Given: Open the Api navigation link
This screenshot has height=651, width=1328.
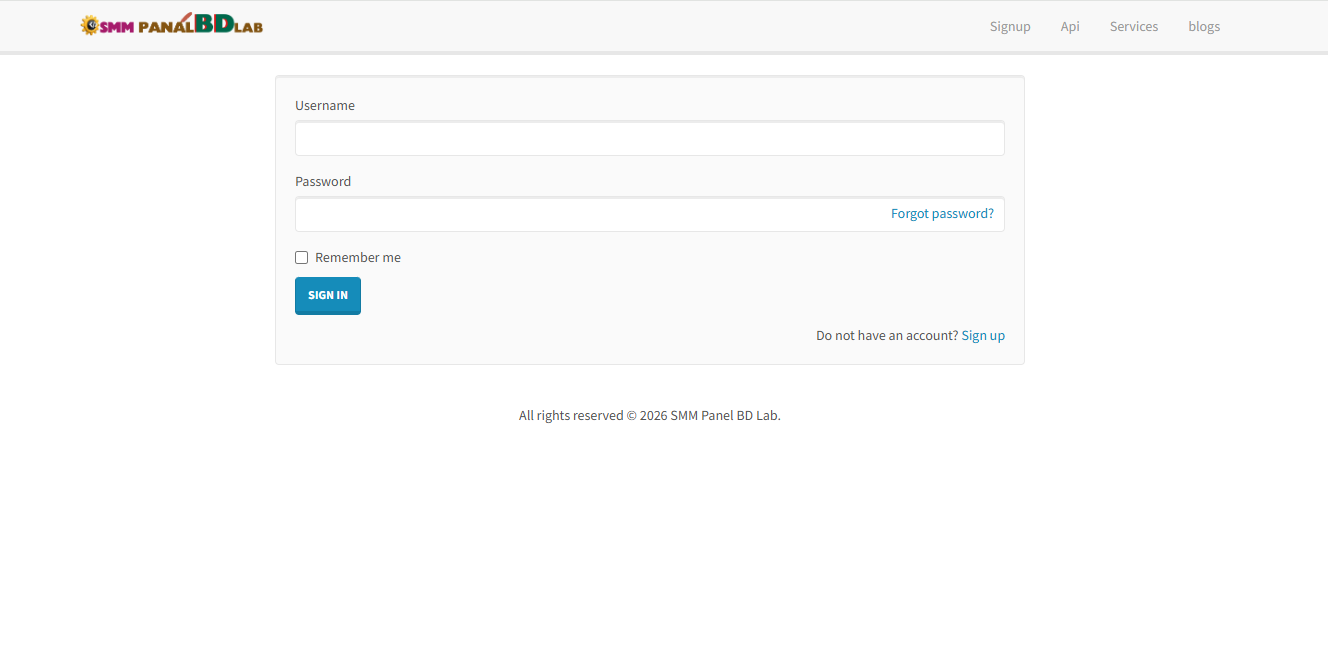Looking at the screenshot, I should 1070,27.
